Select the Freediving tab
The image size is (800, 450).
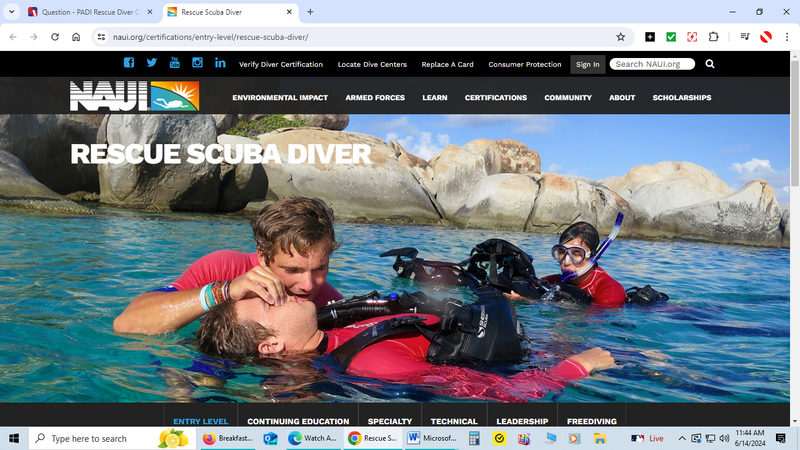[591, 422]
